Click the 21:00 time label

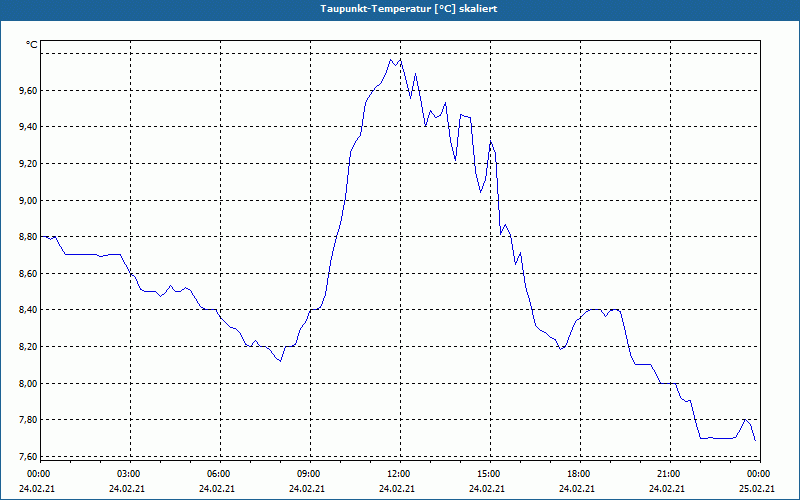pos(670,474)
